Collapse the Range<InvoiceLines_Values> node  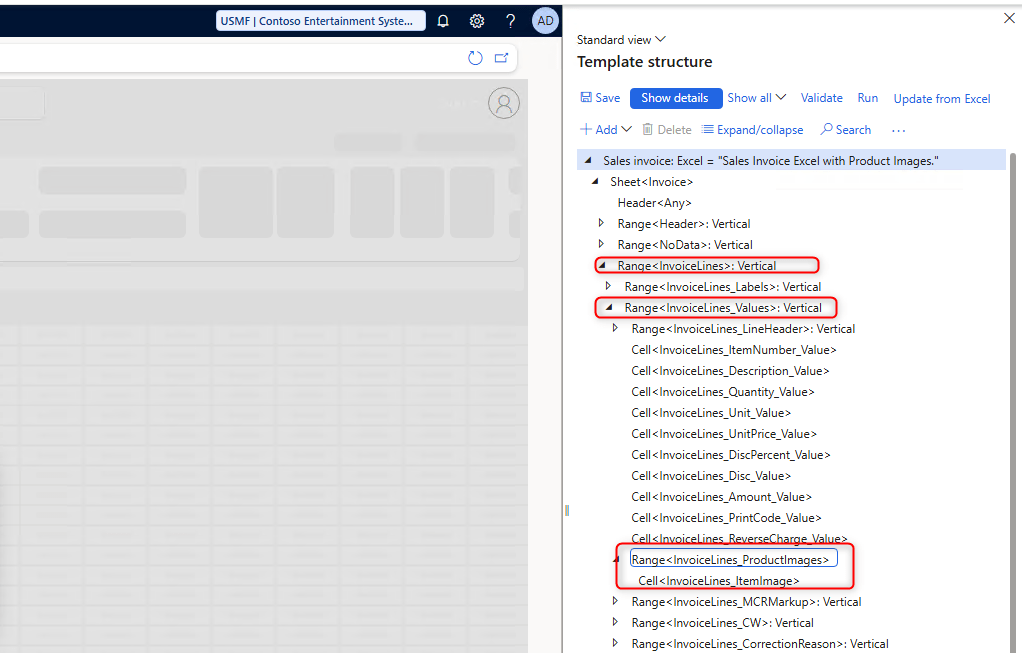[608, 308]
